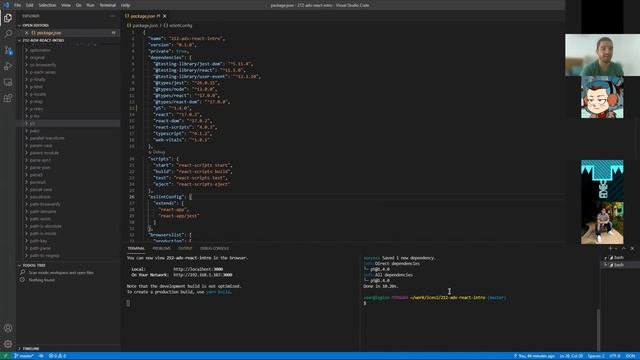Expand the path-to-regexp folder
Image resolution: width=640 pixels, height=360 pixels.
tap(44, 256)
